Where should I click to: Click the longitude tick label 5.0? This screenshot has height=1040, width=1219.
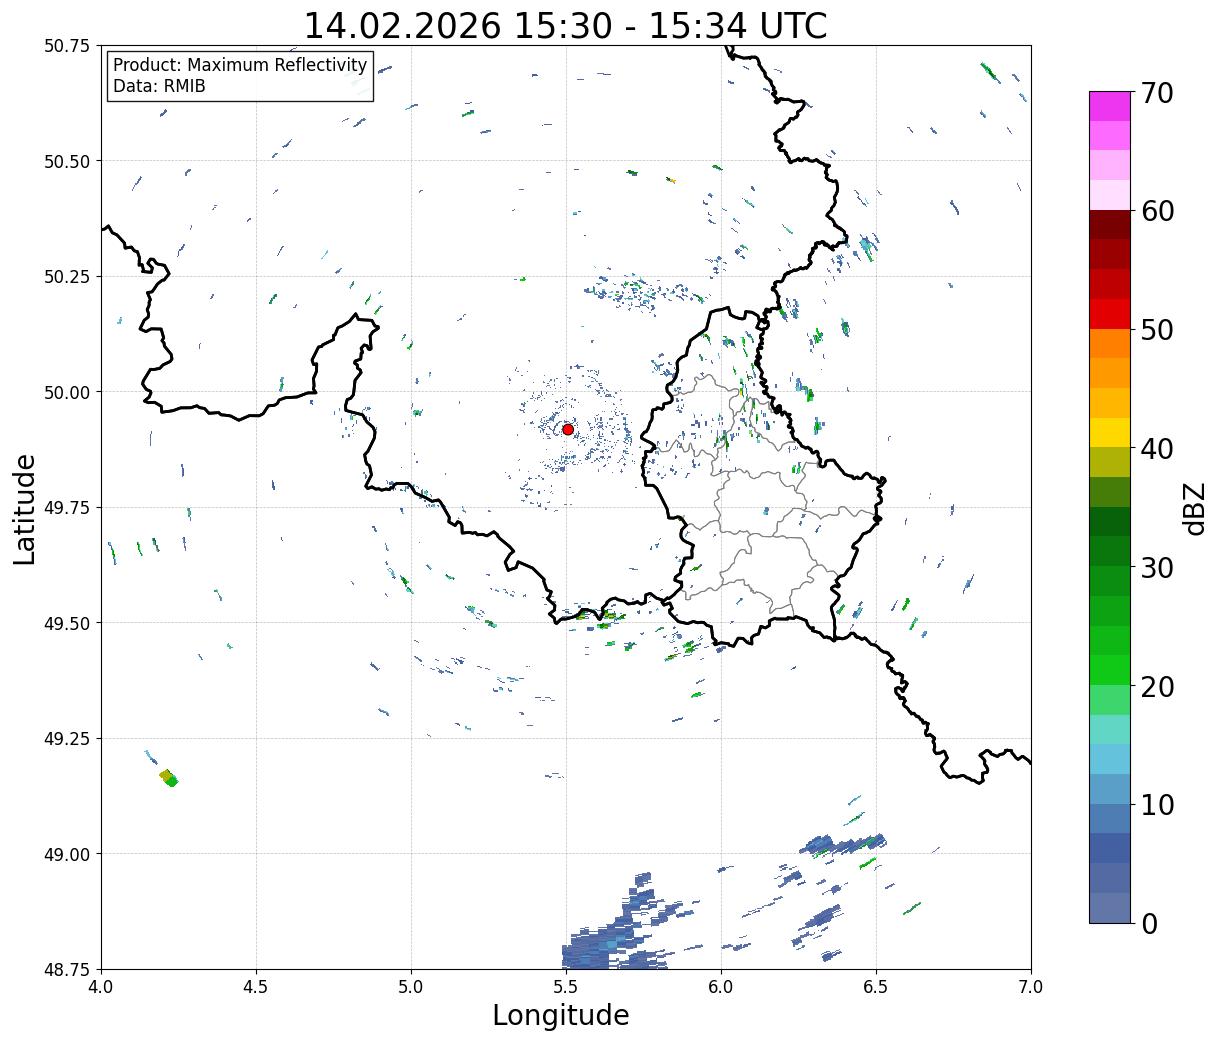pyautogui.click(x=411, y=987)
